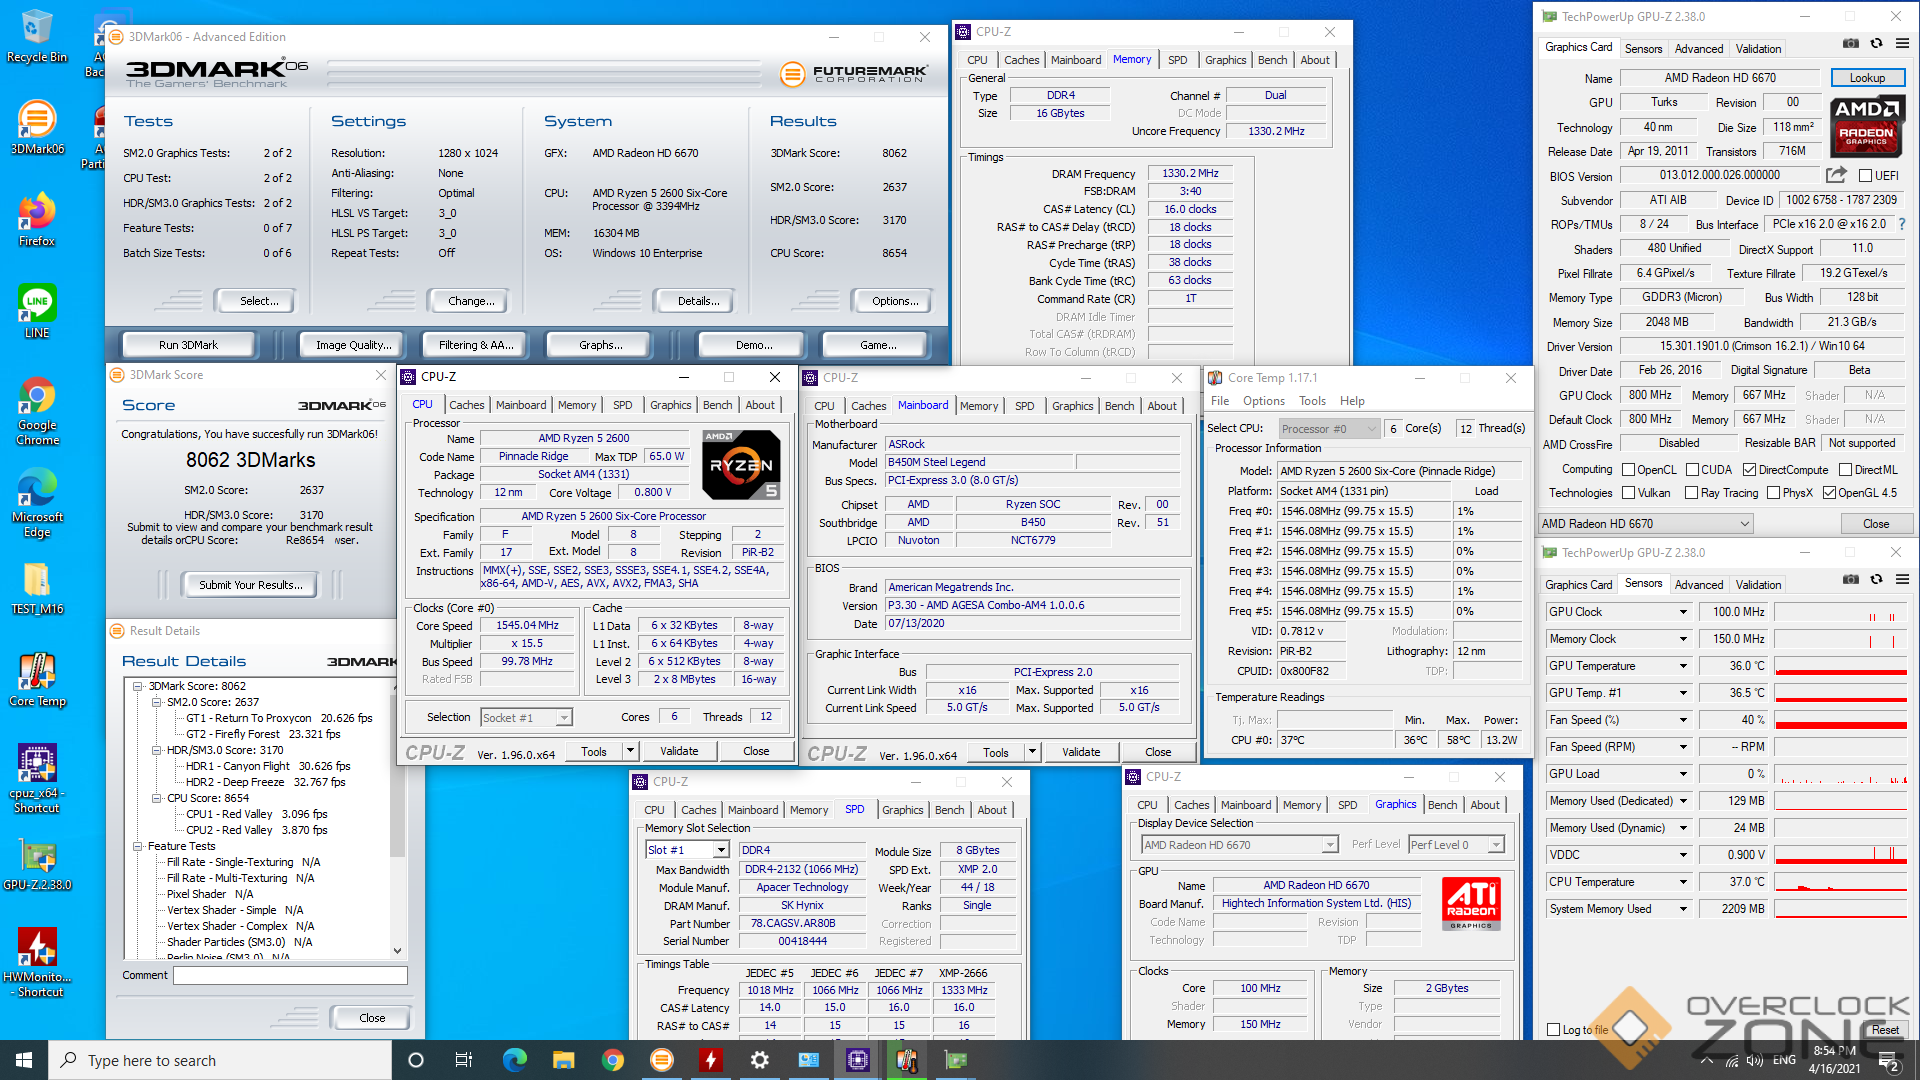Click GPU-Z screenshot camera icon

pos(1851,44)
